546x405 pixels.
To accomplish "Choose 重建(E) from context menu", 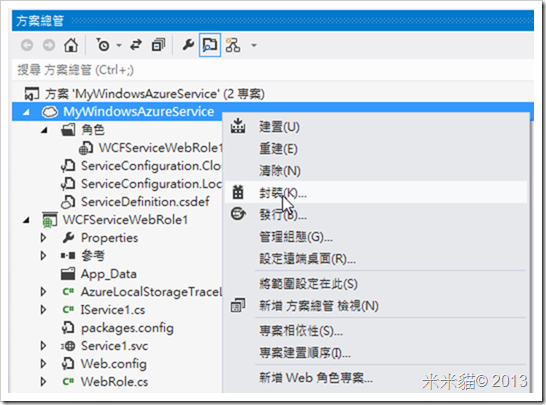I will pyautogui.click(x=376, y=149).
